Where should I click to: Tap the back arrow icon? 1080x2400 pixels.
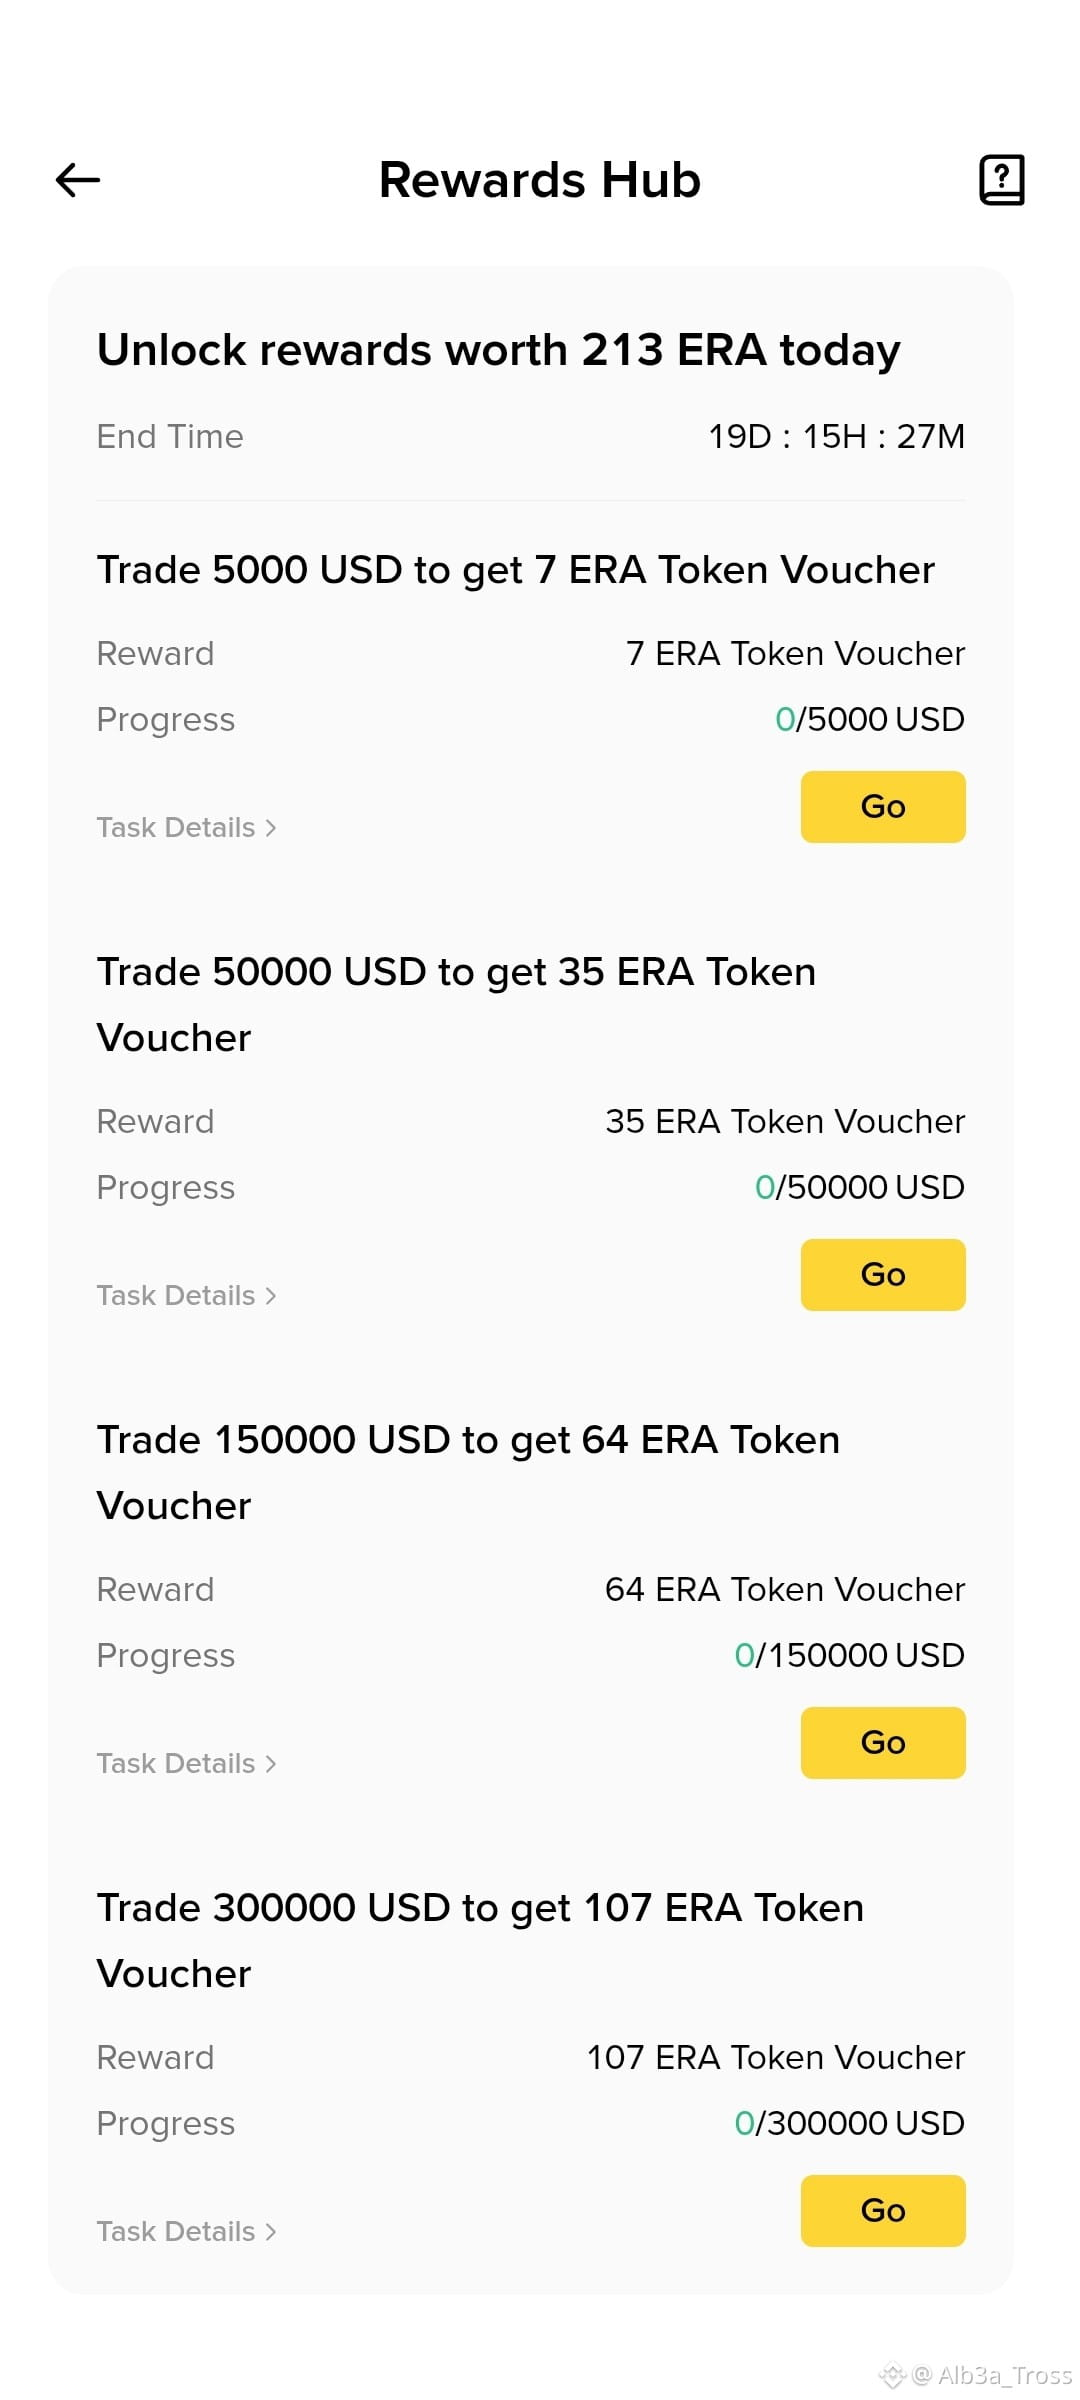(78, 180)
